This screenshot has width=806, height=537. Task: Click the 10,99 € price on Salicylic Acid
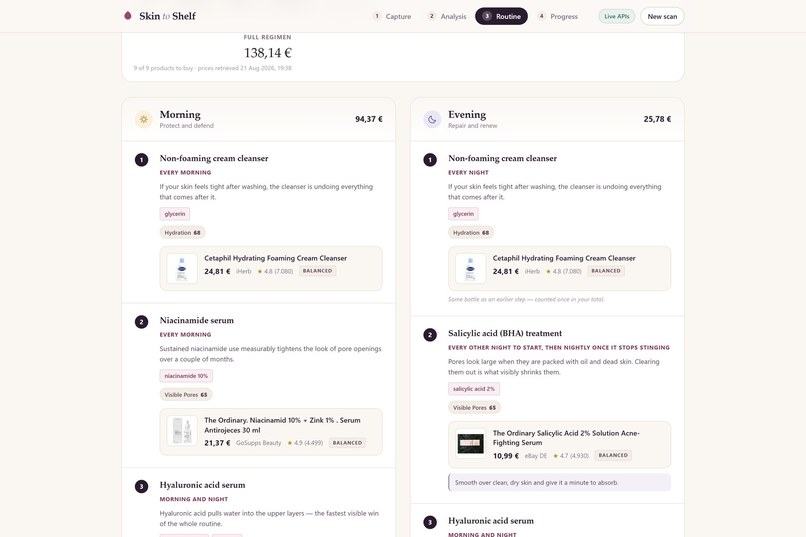505,456
